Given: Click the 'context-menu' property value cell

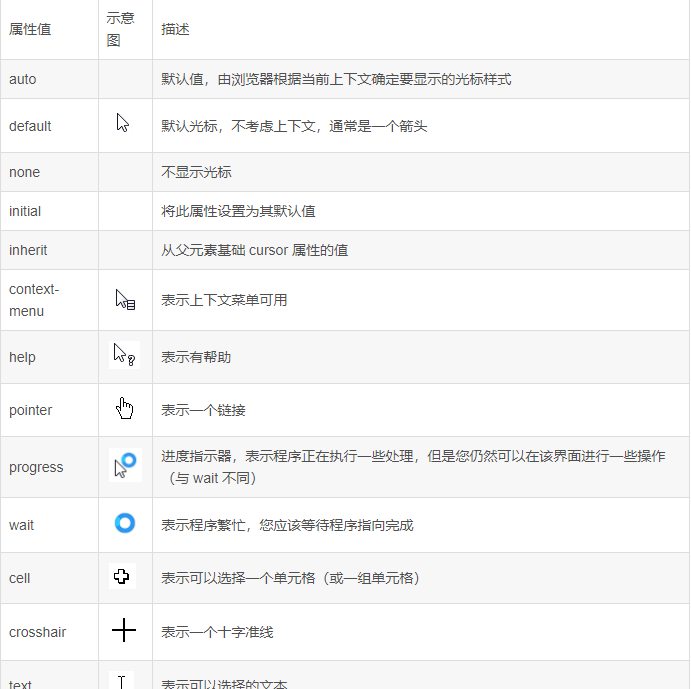Looking at the screenshot, I should [x=49, y=300].
